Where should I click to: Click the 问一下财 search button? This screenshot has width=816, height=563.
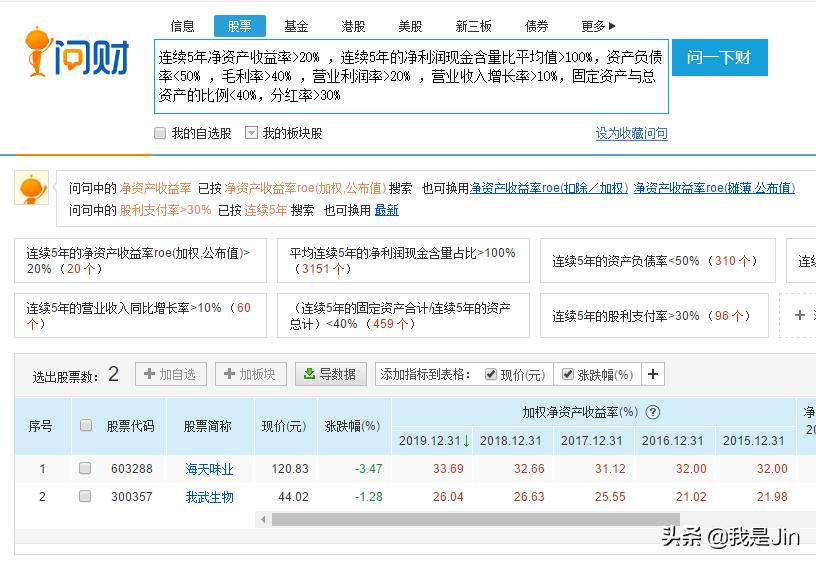tap(720, 57)
